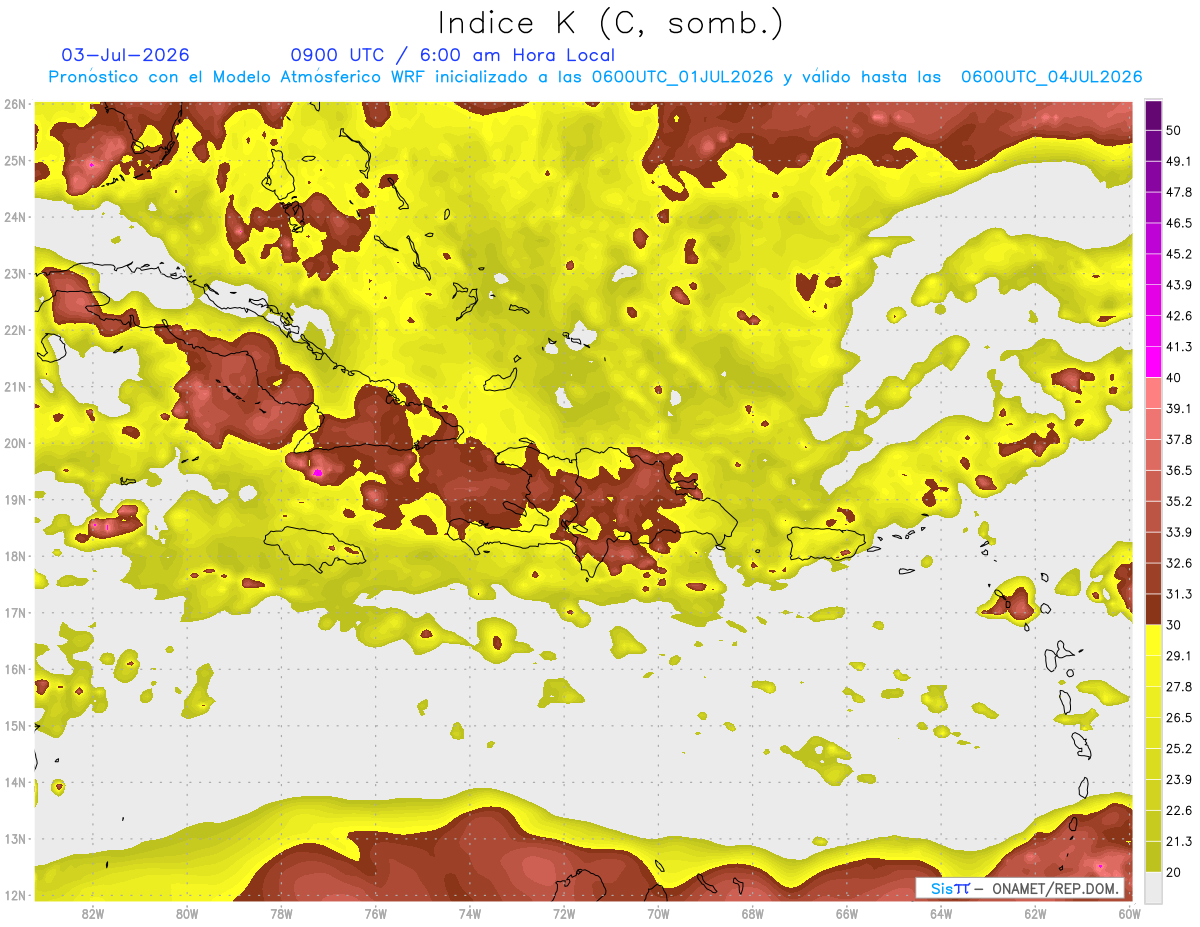The image size is (1200, 927).
Task: Click colorbar value '40'
Action: [x=1173, y=377]
